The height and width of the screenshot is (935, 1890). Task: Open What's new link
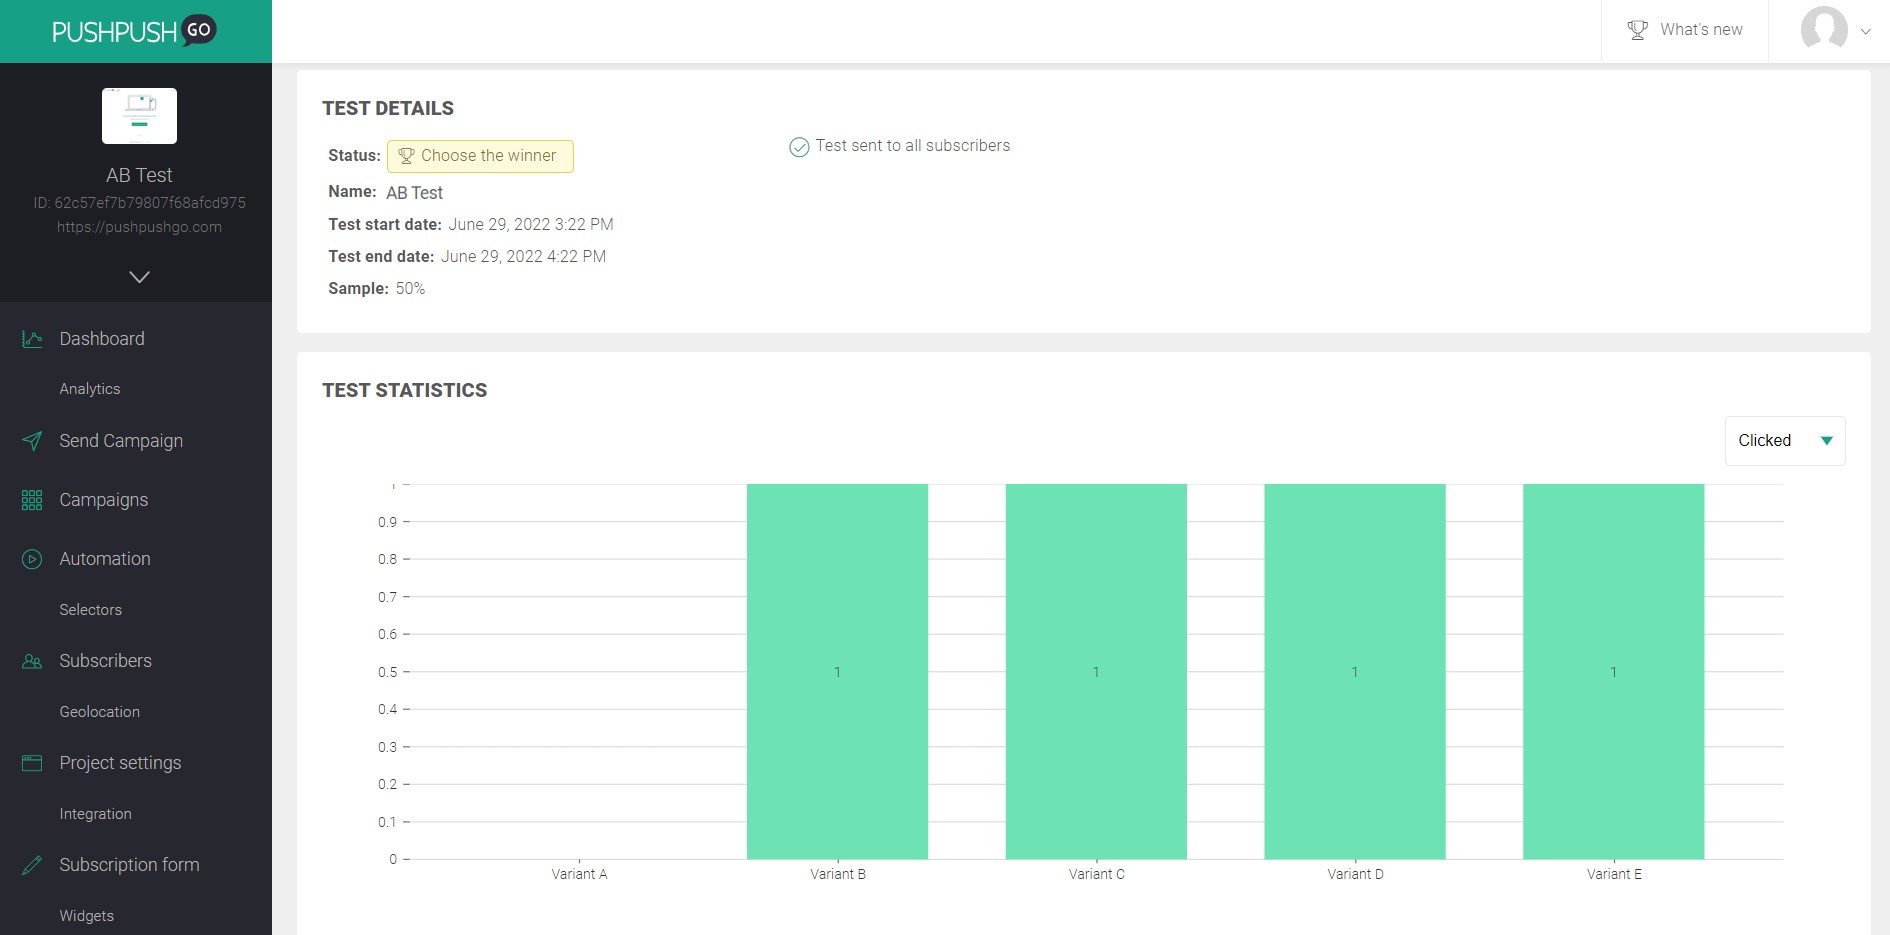[1701, 30]
